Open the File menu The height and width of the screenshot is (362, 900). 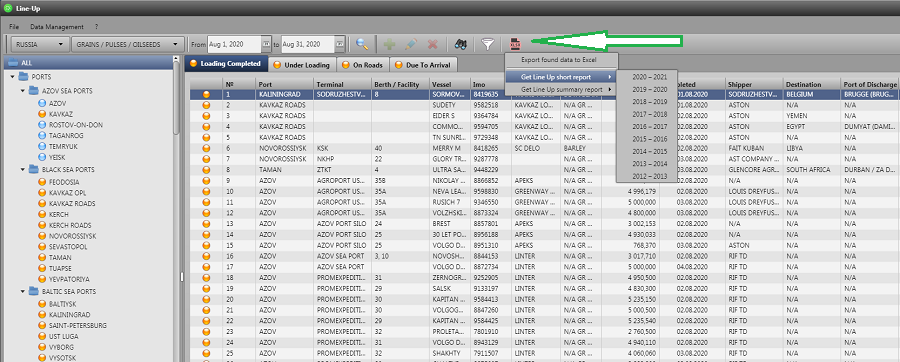tap(14, 27)
